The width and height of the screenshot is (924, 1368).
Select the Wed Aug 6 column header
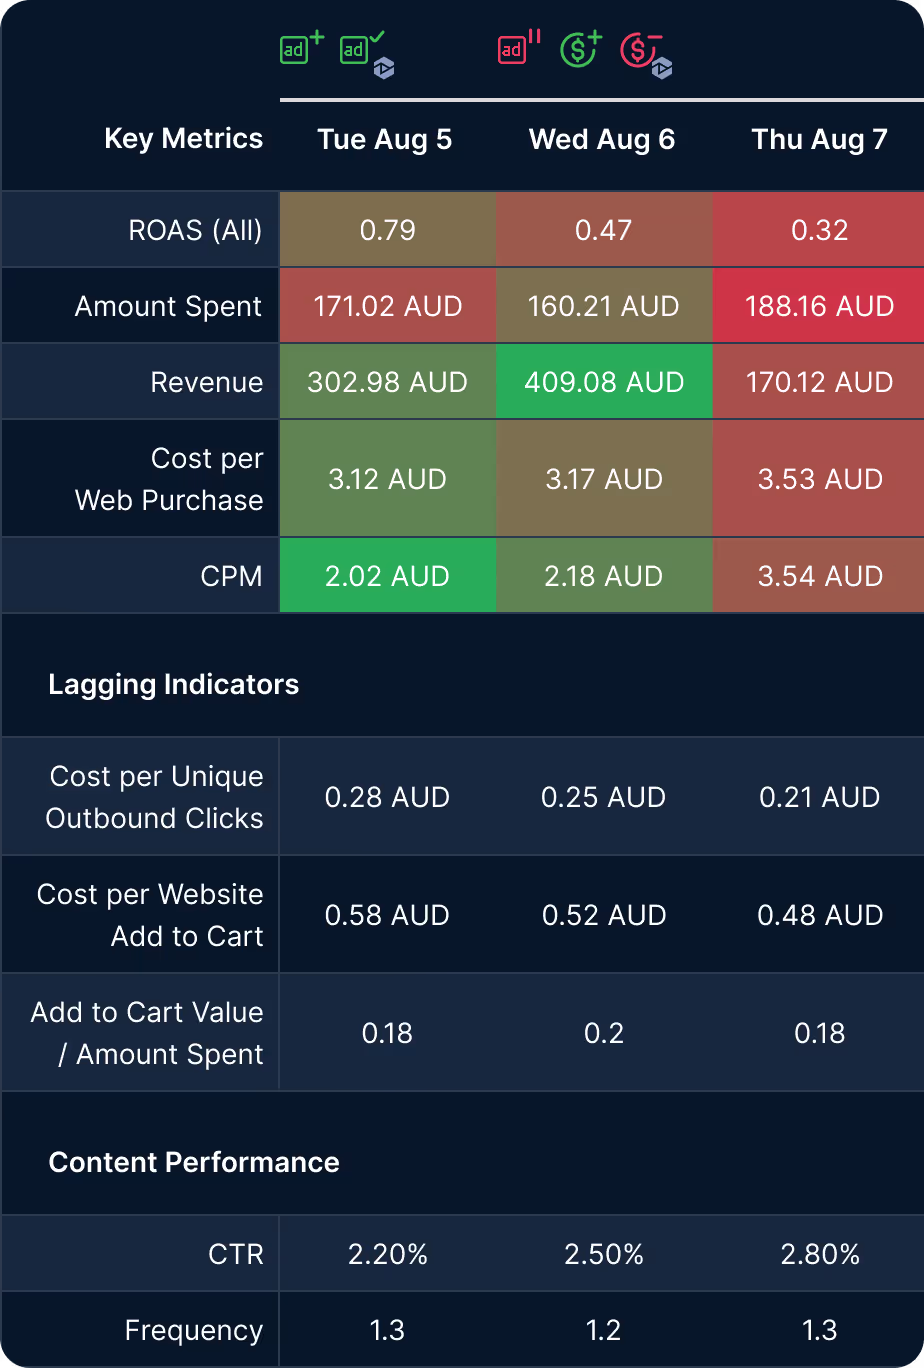[603, 140]
